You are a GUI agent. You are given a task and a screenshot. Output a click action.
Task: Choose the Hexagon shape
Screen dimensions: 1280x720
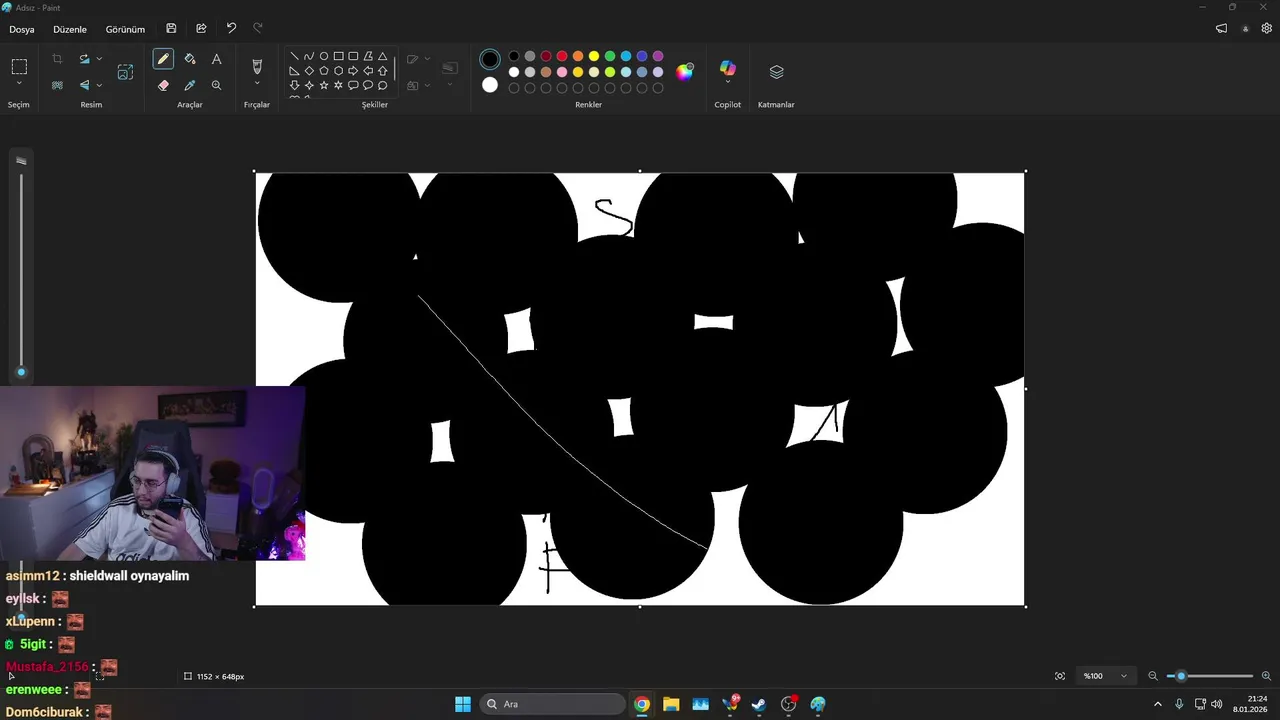click(x=338, y=71)
